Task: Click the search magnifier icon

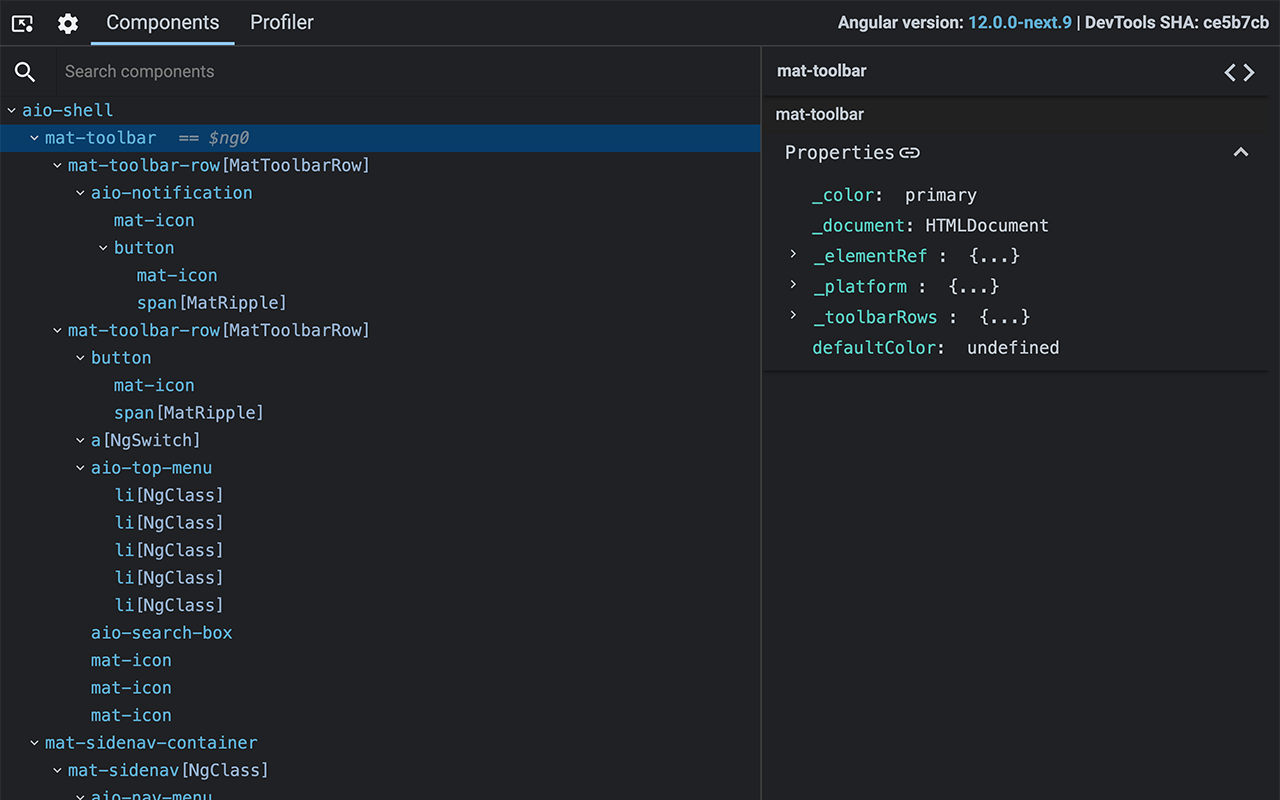Action: tap(24, 71)
